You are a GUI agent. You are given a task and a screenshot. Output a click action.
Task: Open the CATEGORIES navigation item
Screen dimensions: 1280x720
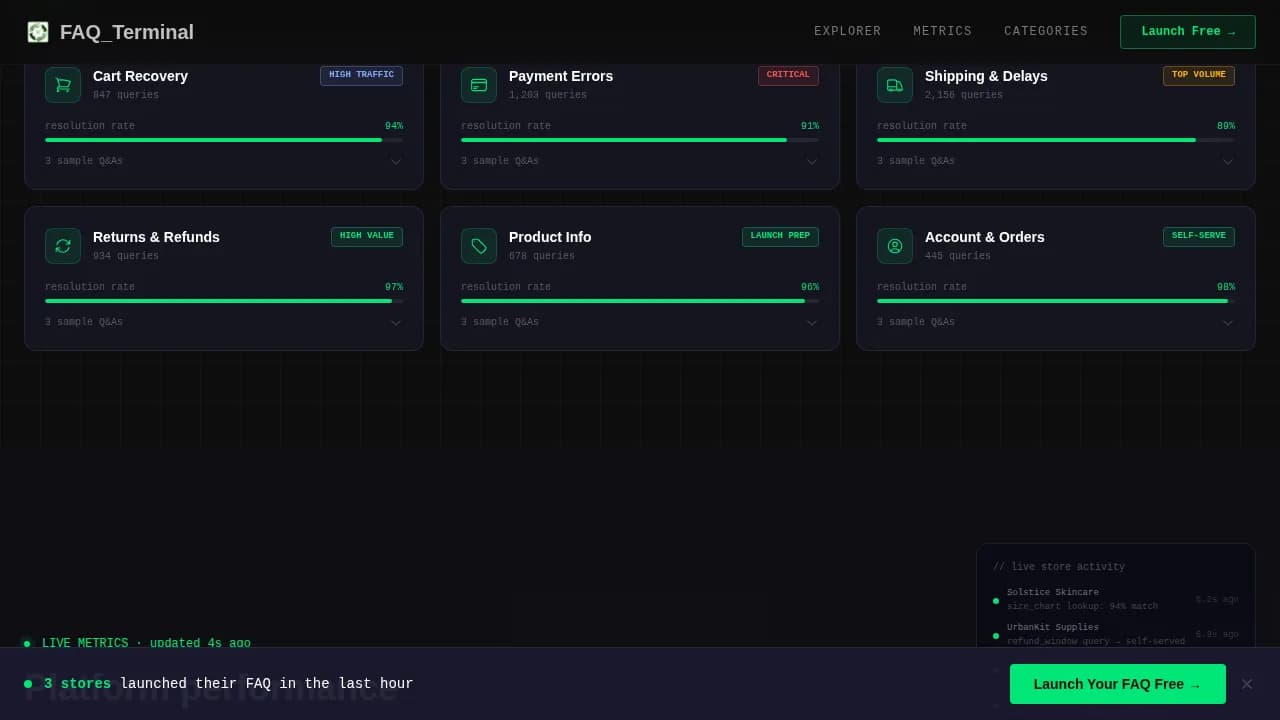coord(1045,31)
